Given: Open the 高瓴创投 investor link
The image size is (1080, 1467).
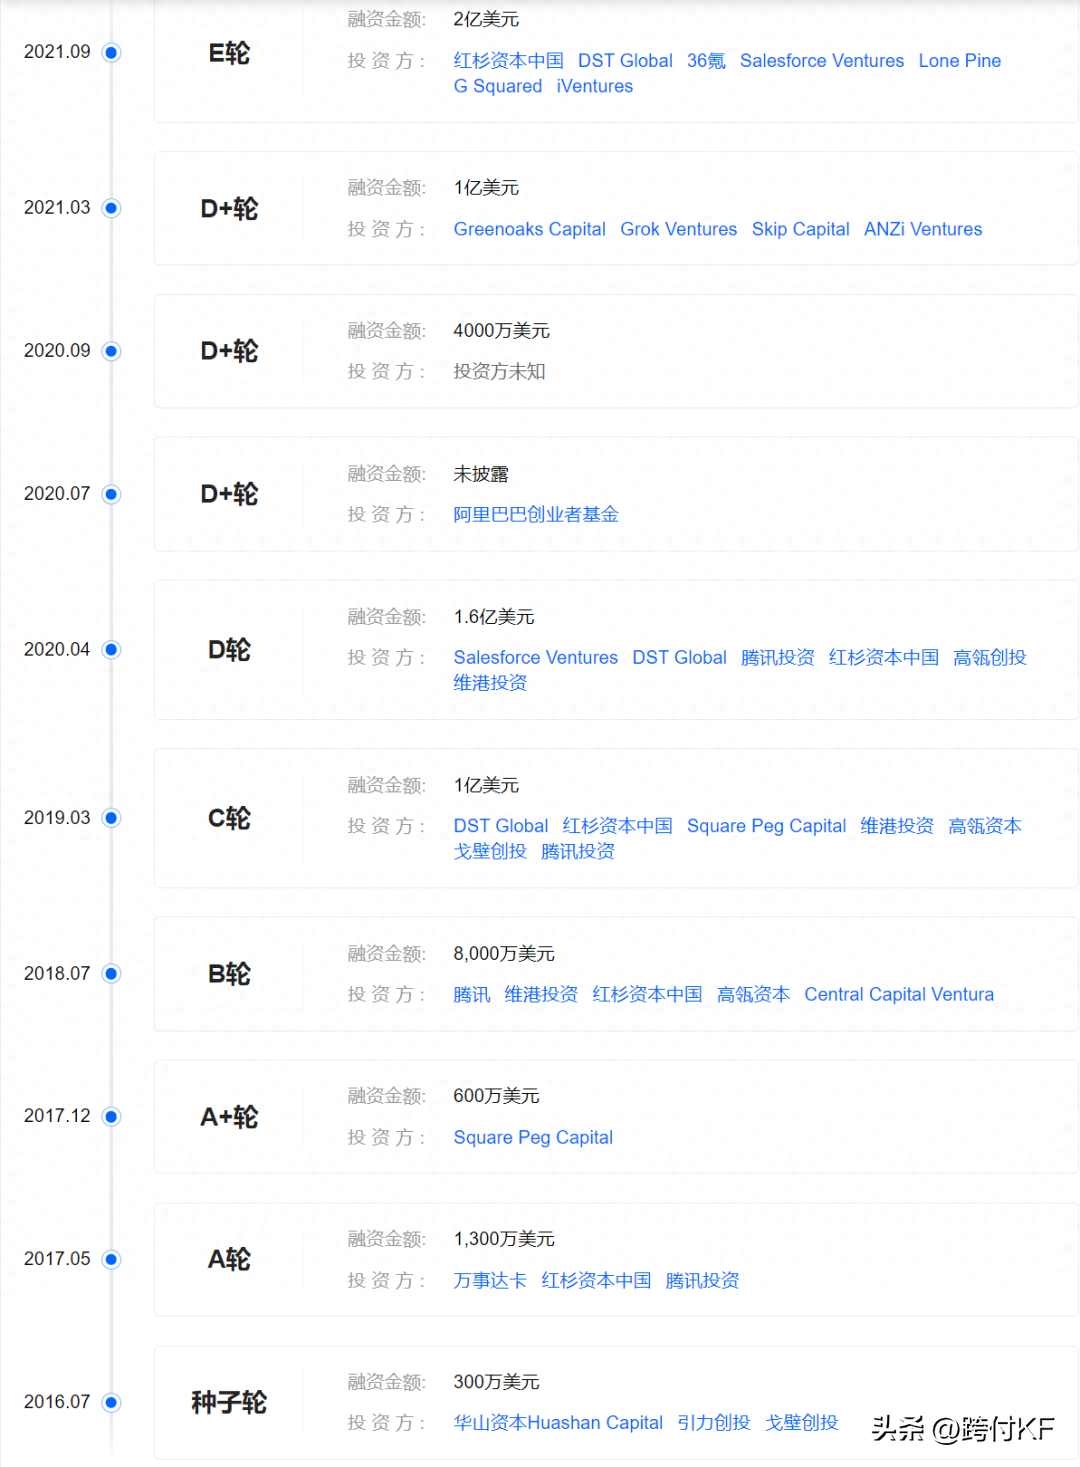Looking at the screenshot, I should 990,658.
